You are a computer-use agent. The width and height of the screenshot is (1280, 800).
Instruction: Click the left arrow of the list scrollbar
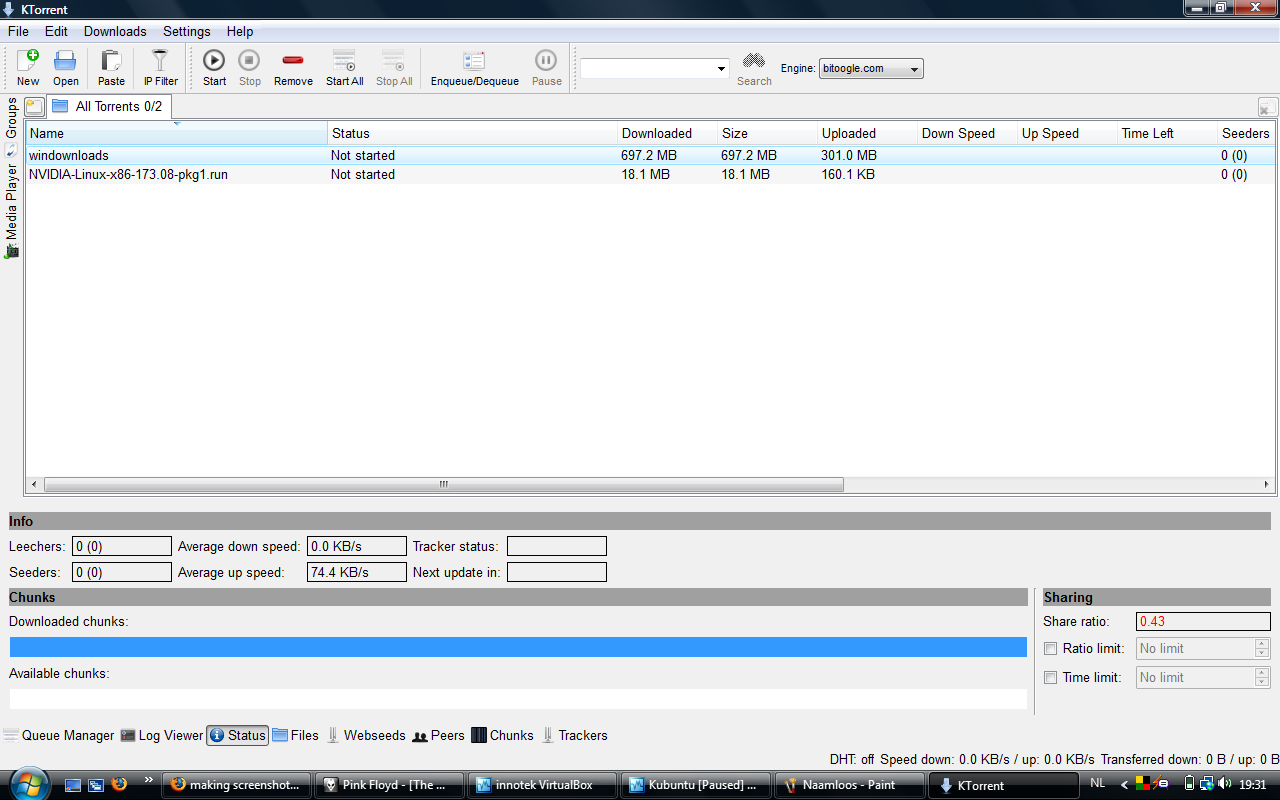tap(34, 485)
